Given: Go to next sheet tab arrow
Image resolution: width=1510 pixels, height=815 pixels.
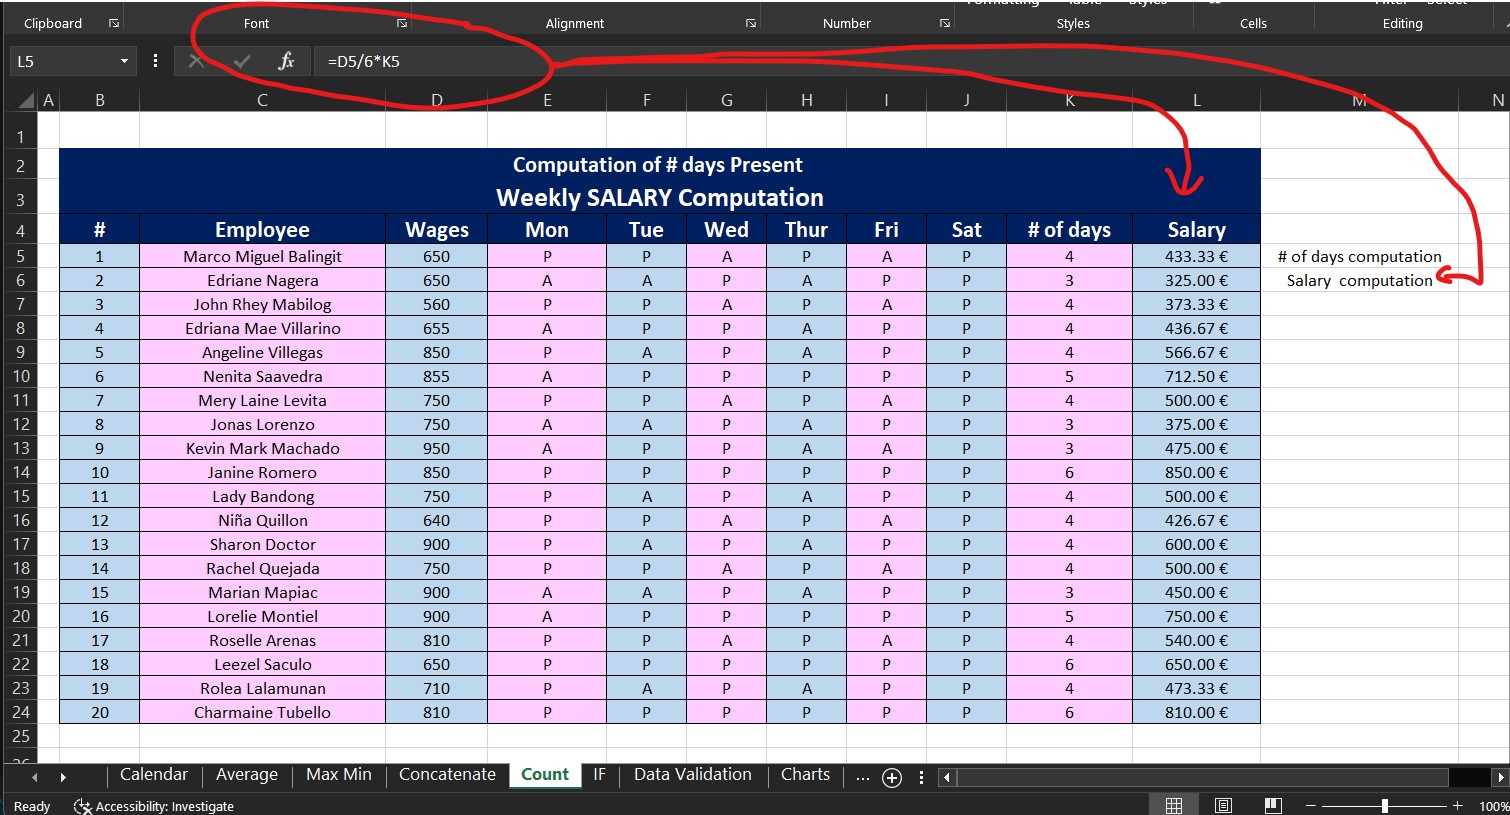Looking at the screenshot, I should pyautogui.click(x=63, y=776).
